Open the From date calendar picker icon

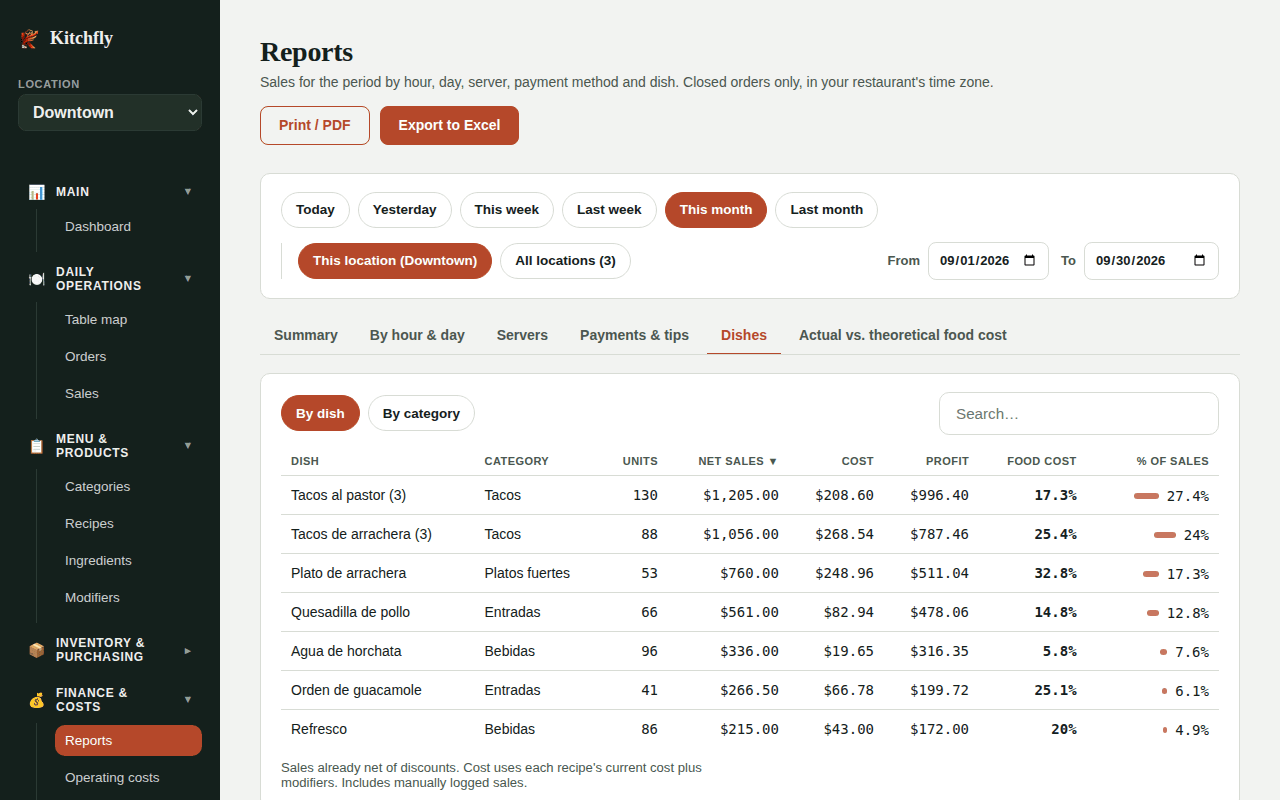pyautogui.click(x=1029, y=261)
